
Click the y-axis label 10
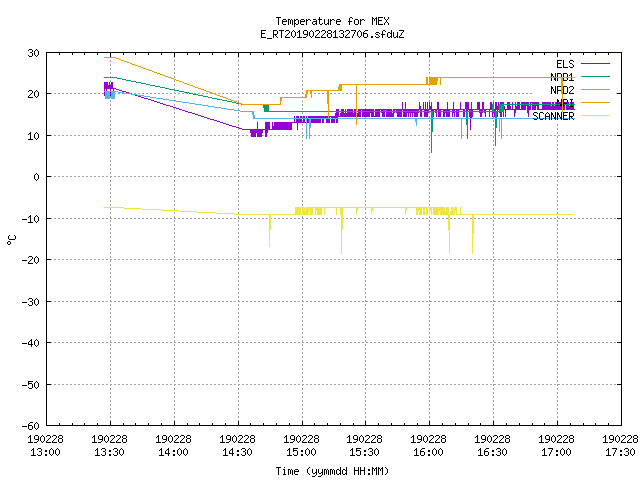(33, 136)
